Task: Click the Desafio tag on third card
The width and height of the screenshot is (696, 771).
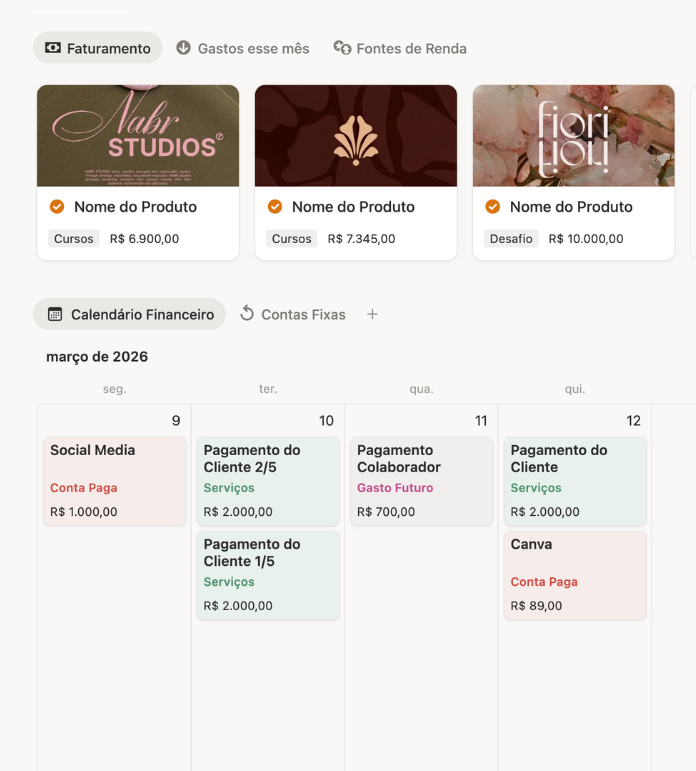Action: 511,239
